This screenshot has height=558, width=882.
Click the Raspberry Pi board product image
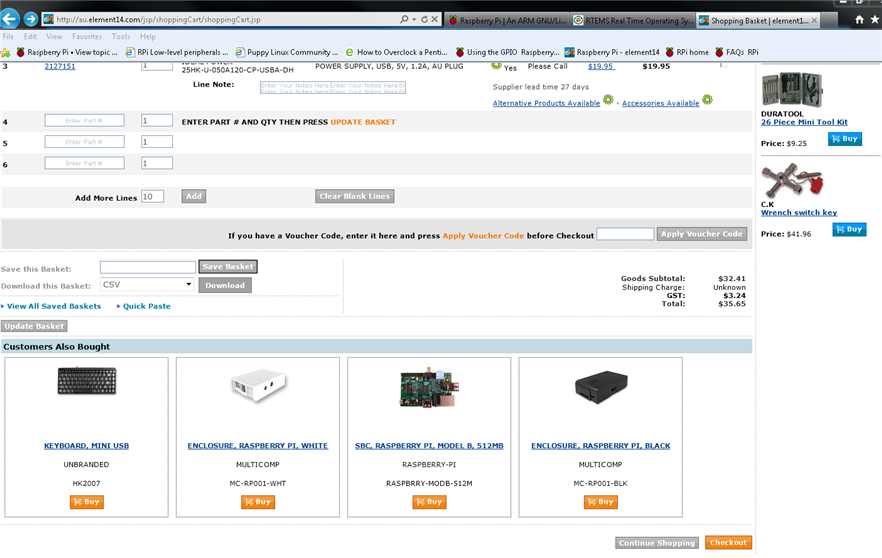[x=428, y=388]
